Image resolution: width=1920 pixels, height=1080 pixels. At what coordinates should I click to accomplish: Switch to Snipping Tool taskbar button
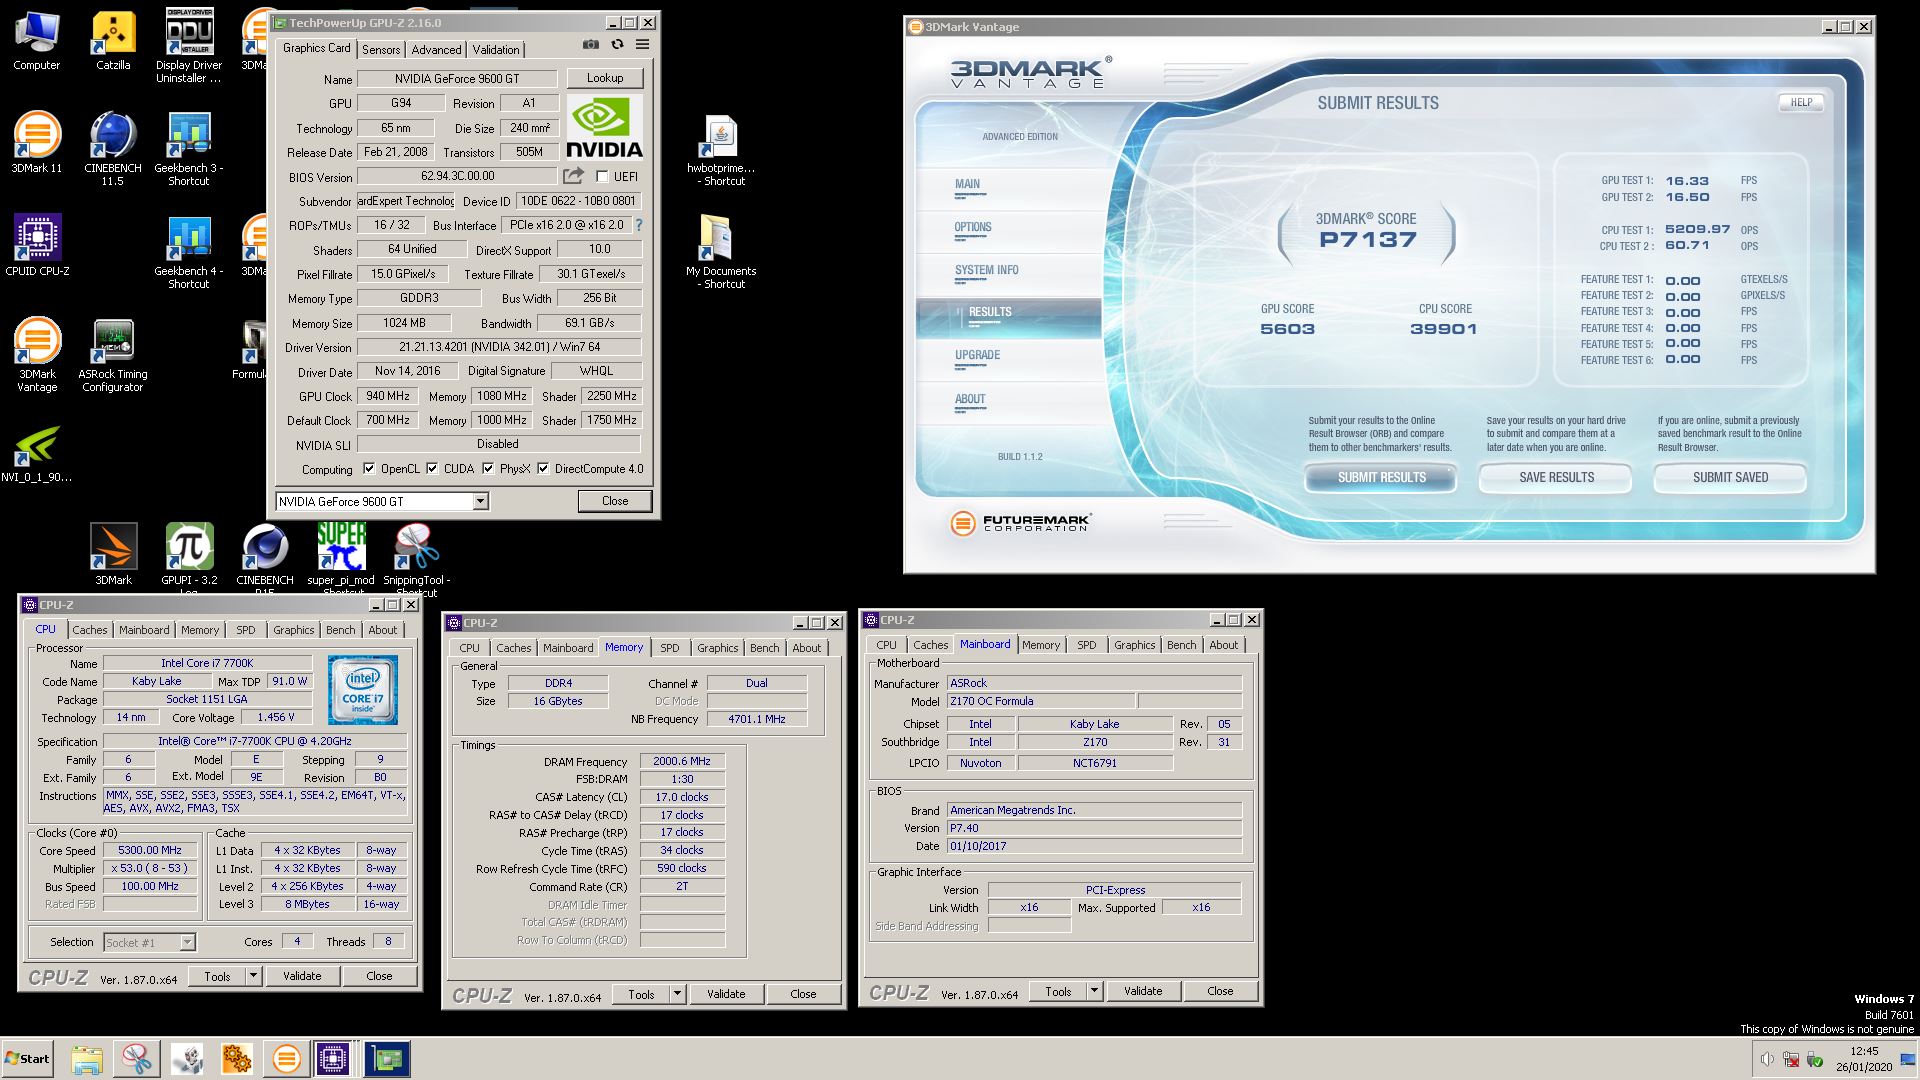click(x=137, y=1058)
